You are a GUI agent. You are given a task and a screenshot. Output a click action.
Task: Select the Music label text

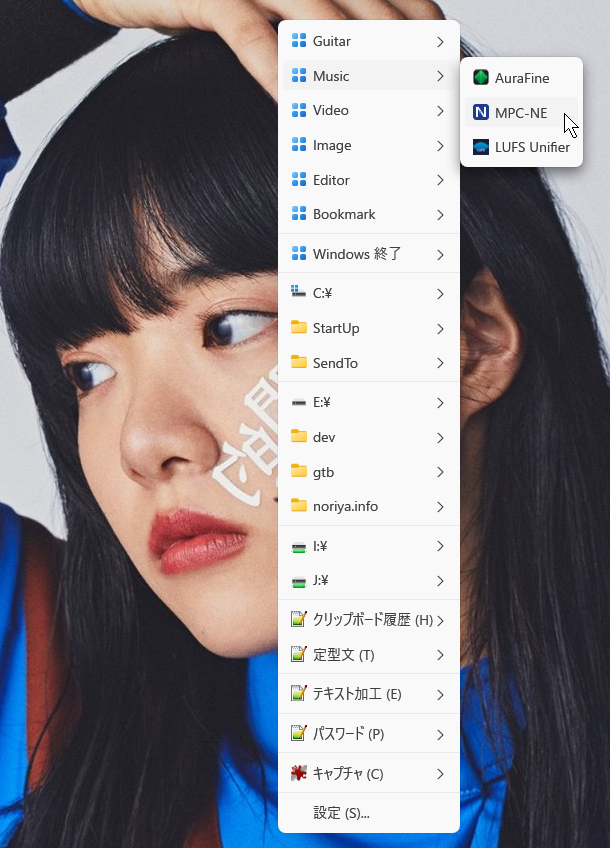point(331,76)
